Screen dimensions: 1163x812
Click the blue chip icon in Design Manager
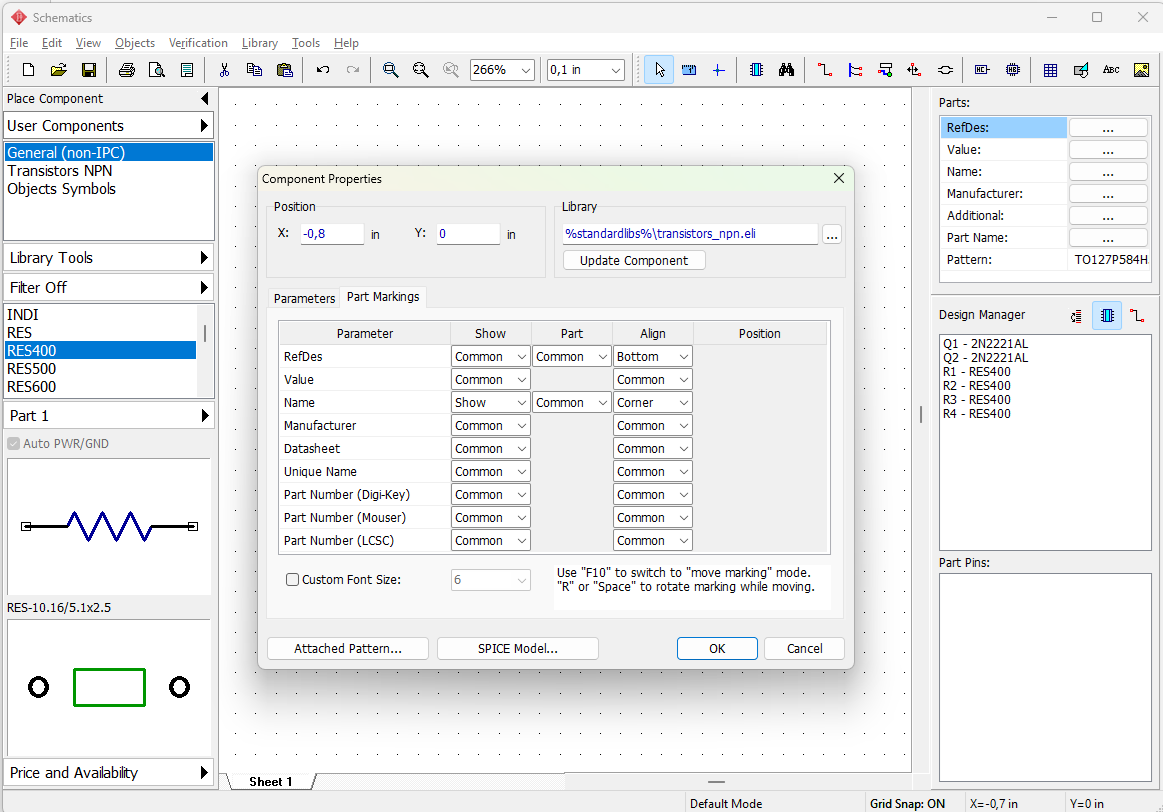[1107, 316]
